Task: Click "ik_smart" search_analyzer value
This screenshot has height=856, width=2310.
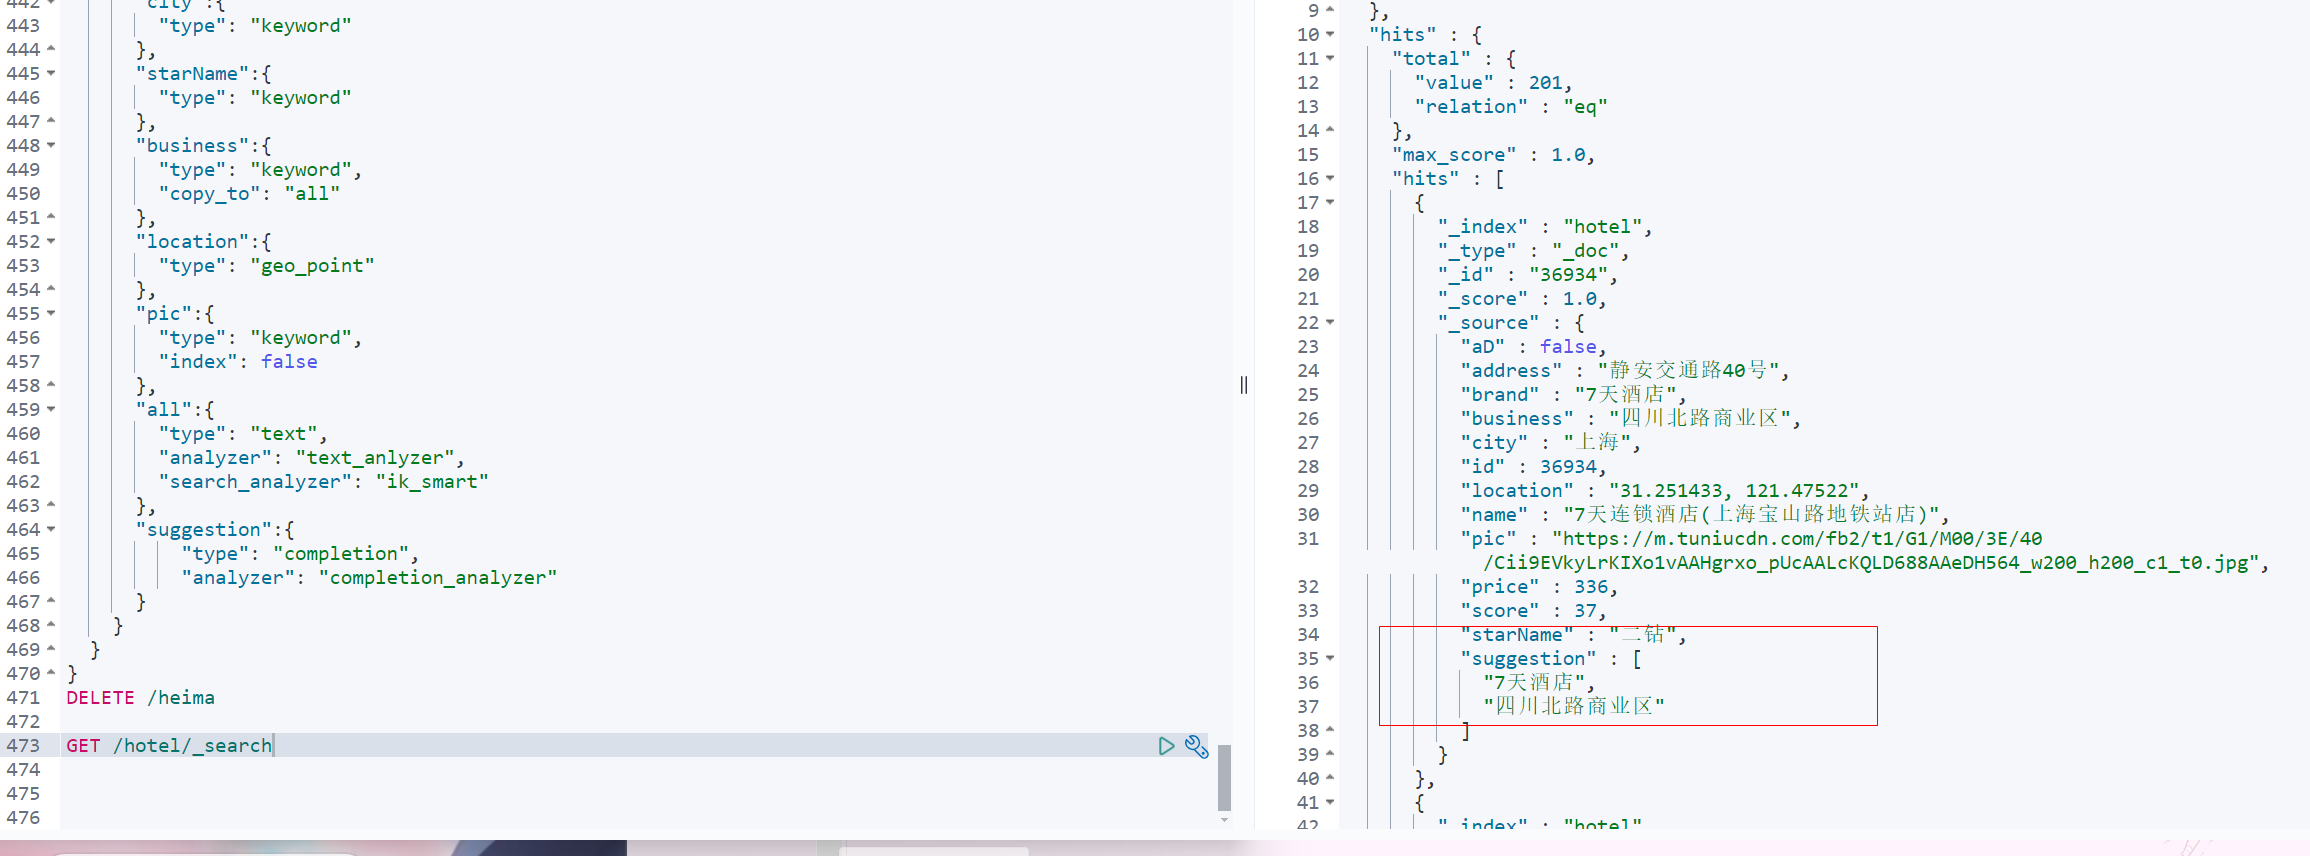Action: click(432, 482)
